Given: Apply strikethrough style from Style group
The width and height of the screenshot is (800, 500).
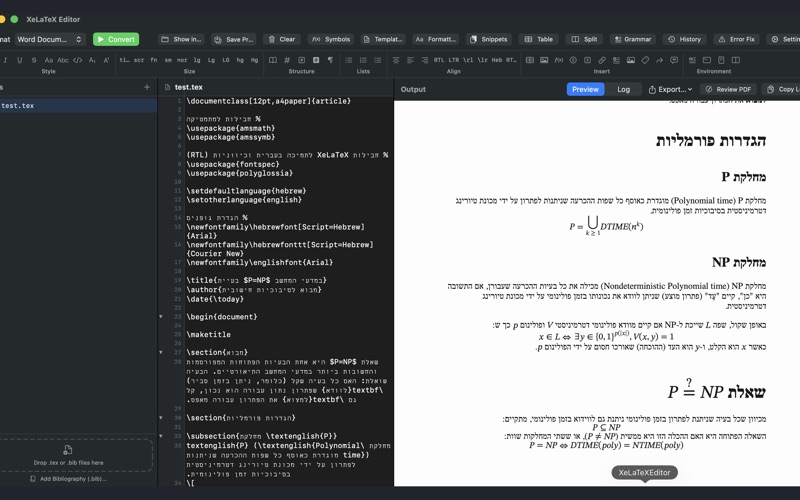Looking at the screenshot, I should point(34,60).
